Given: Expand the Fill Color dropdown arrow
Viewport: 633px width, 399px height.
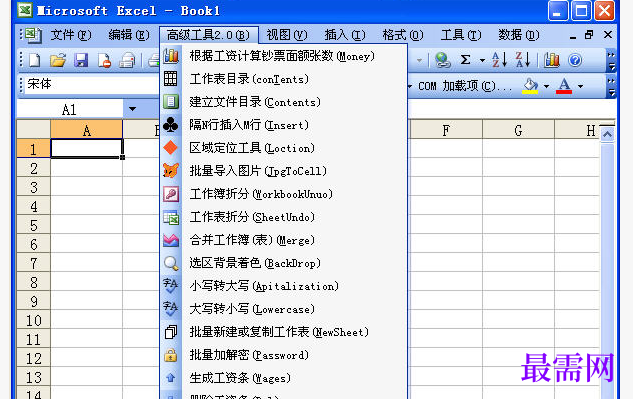Looking at the screenshot, I should [x=546, y=86].
